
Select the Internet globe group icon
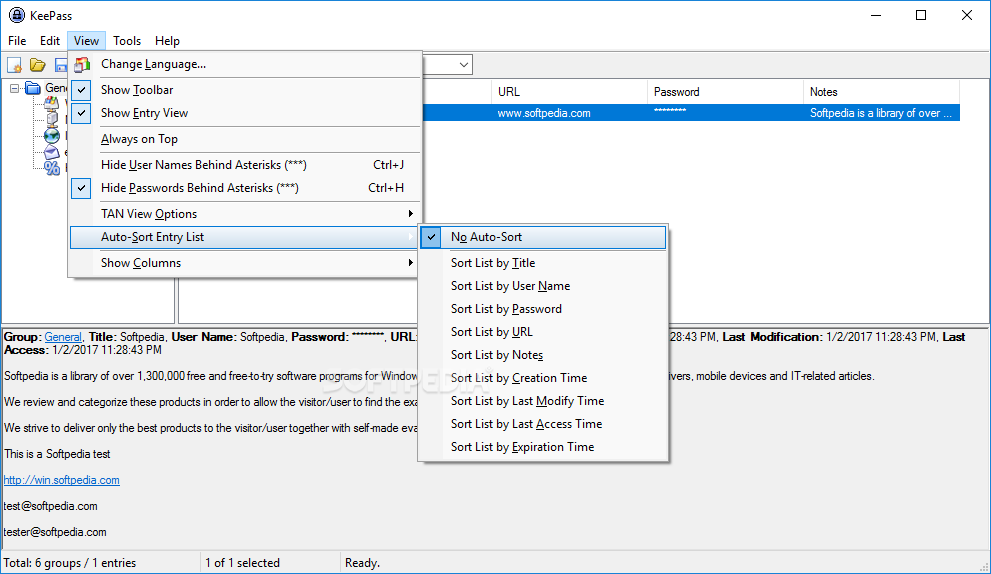point(52,135)
